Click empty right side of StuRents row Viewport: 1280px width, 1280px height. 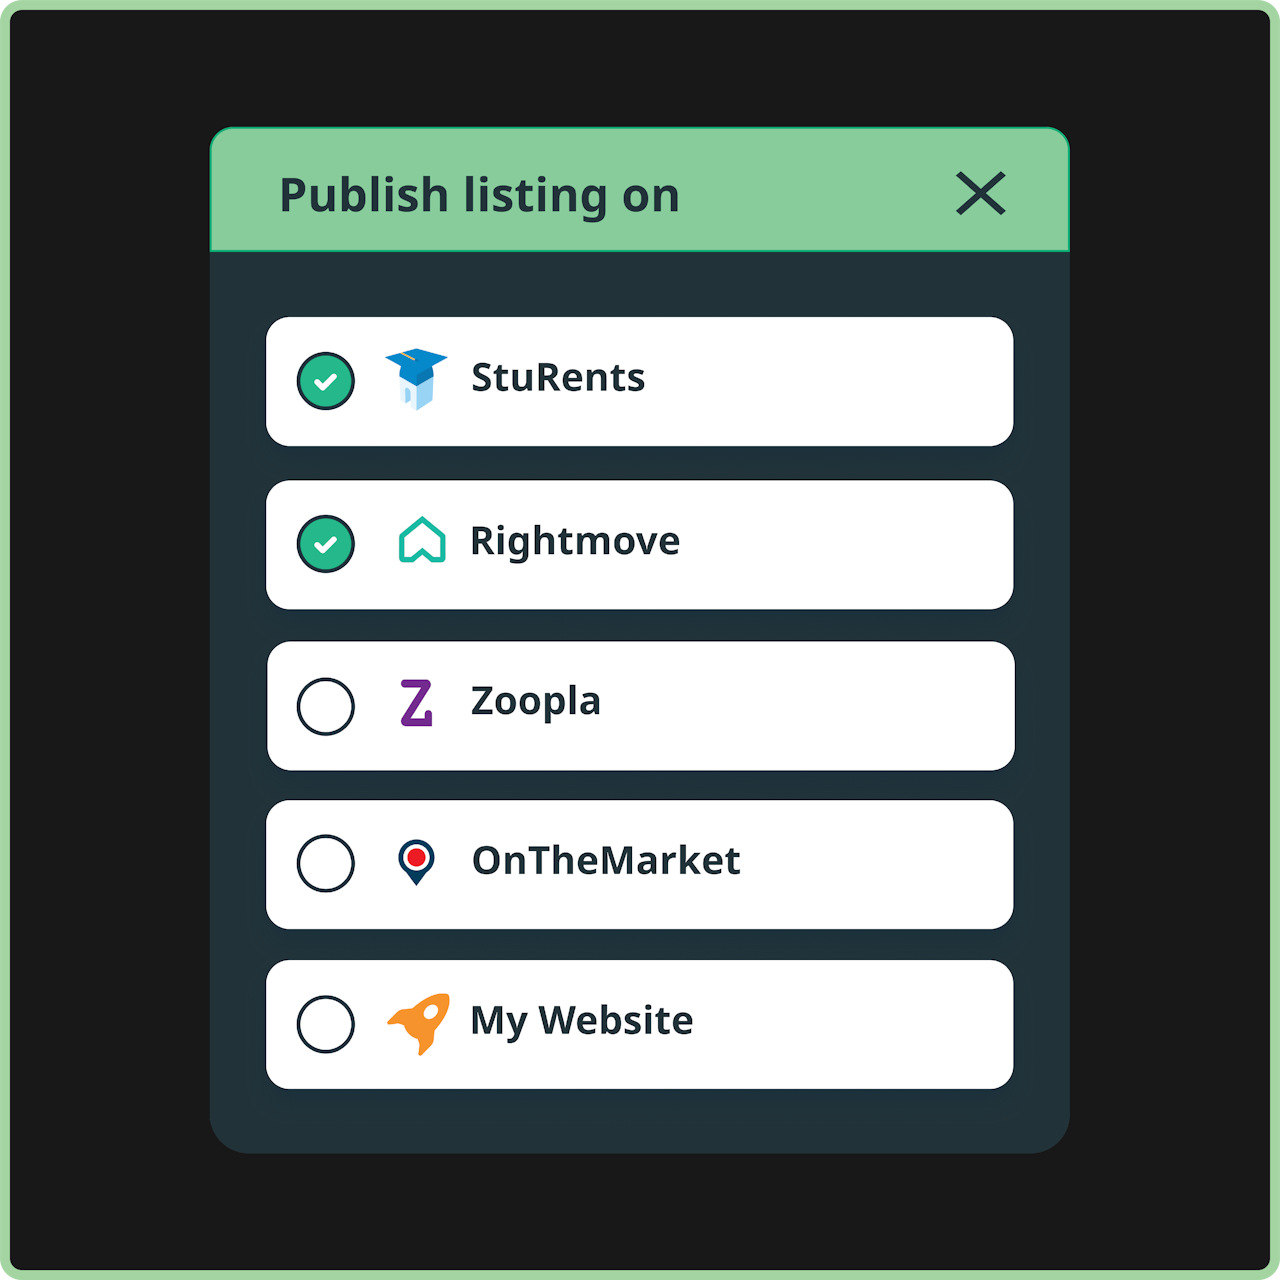[850, 381]
